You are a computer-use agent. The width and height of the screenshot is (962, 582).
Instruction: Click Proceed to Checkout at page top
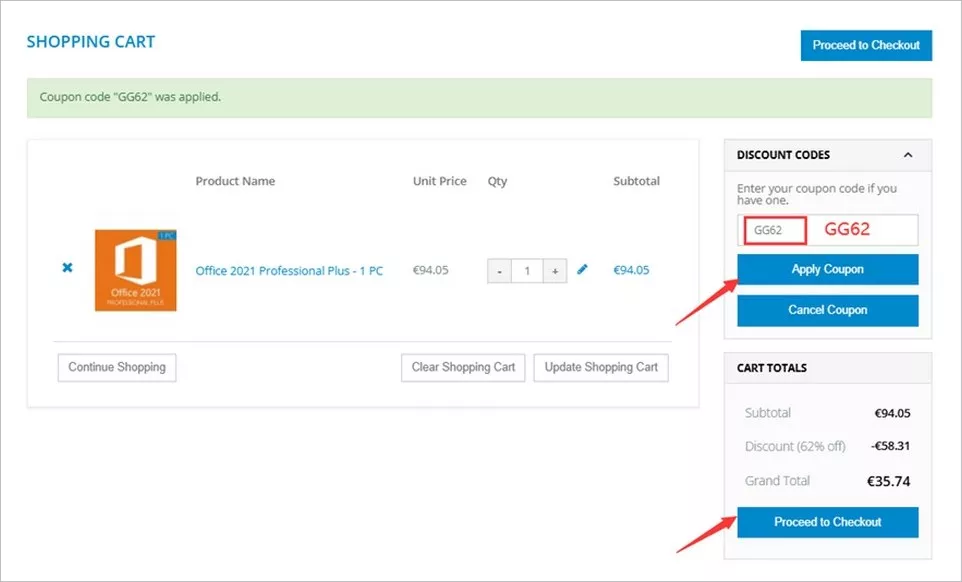pyautogui.click(x=866, y=45)
